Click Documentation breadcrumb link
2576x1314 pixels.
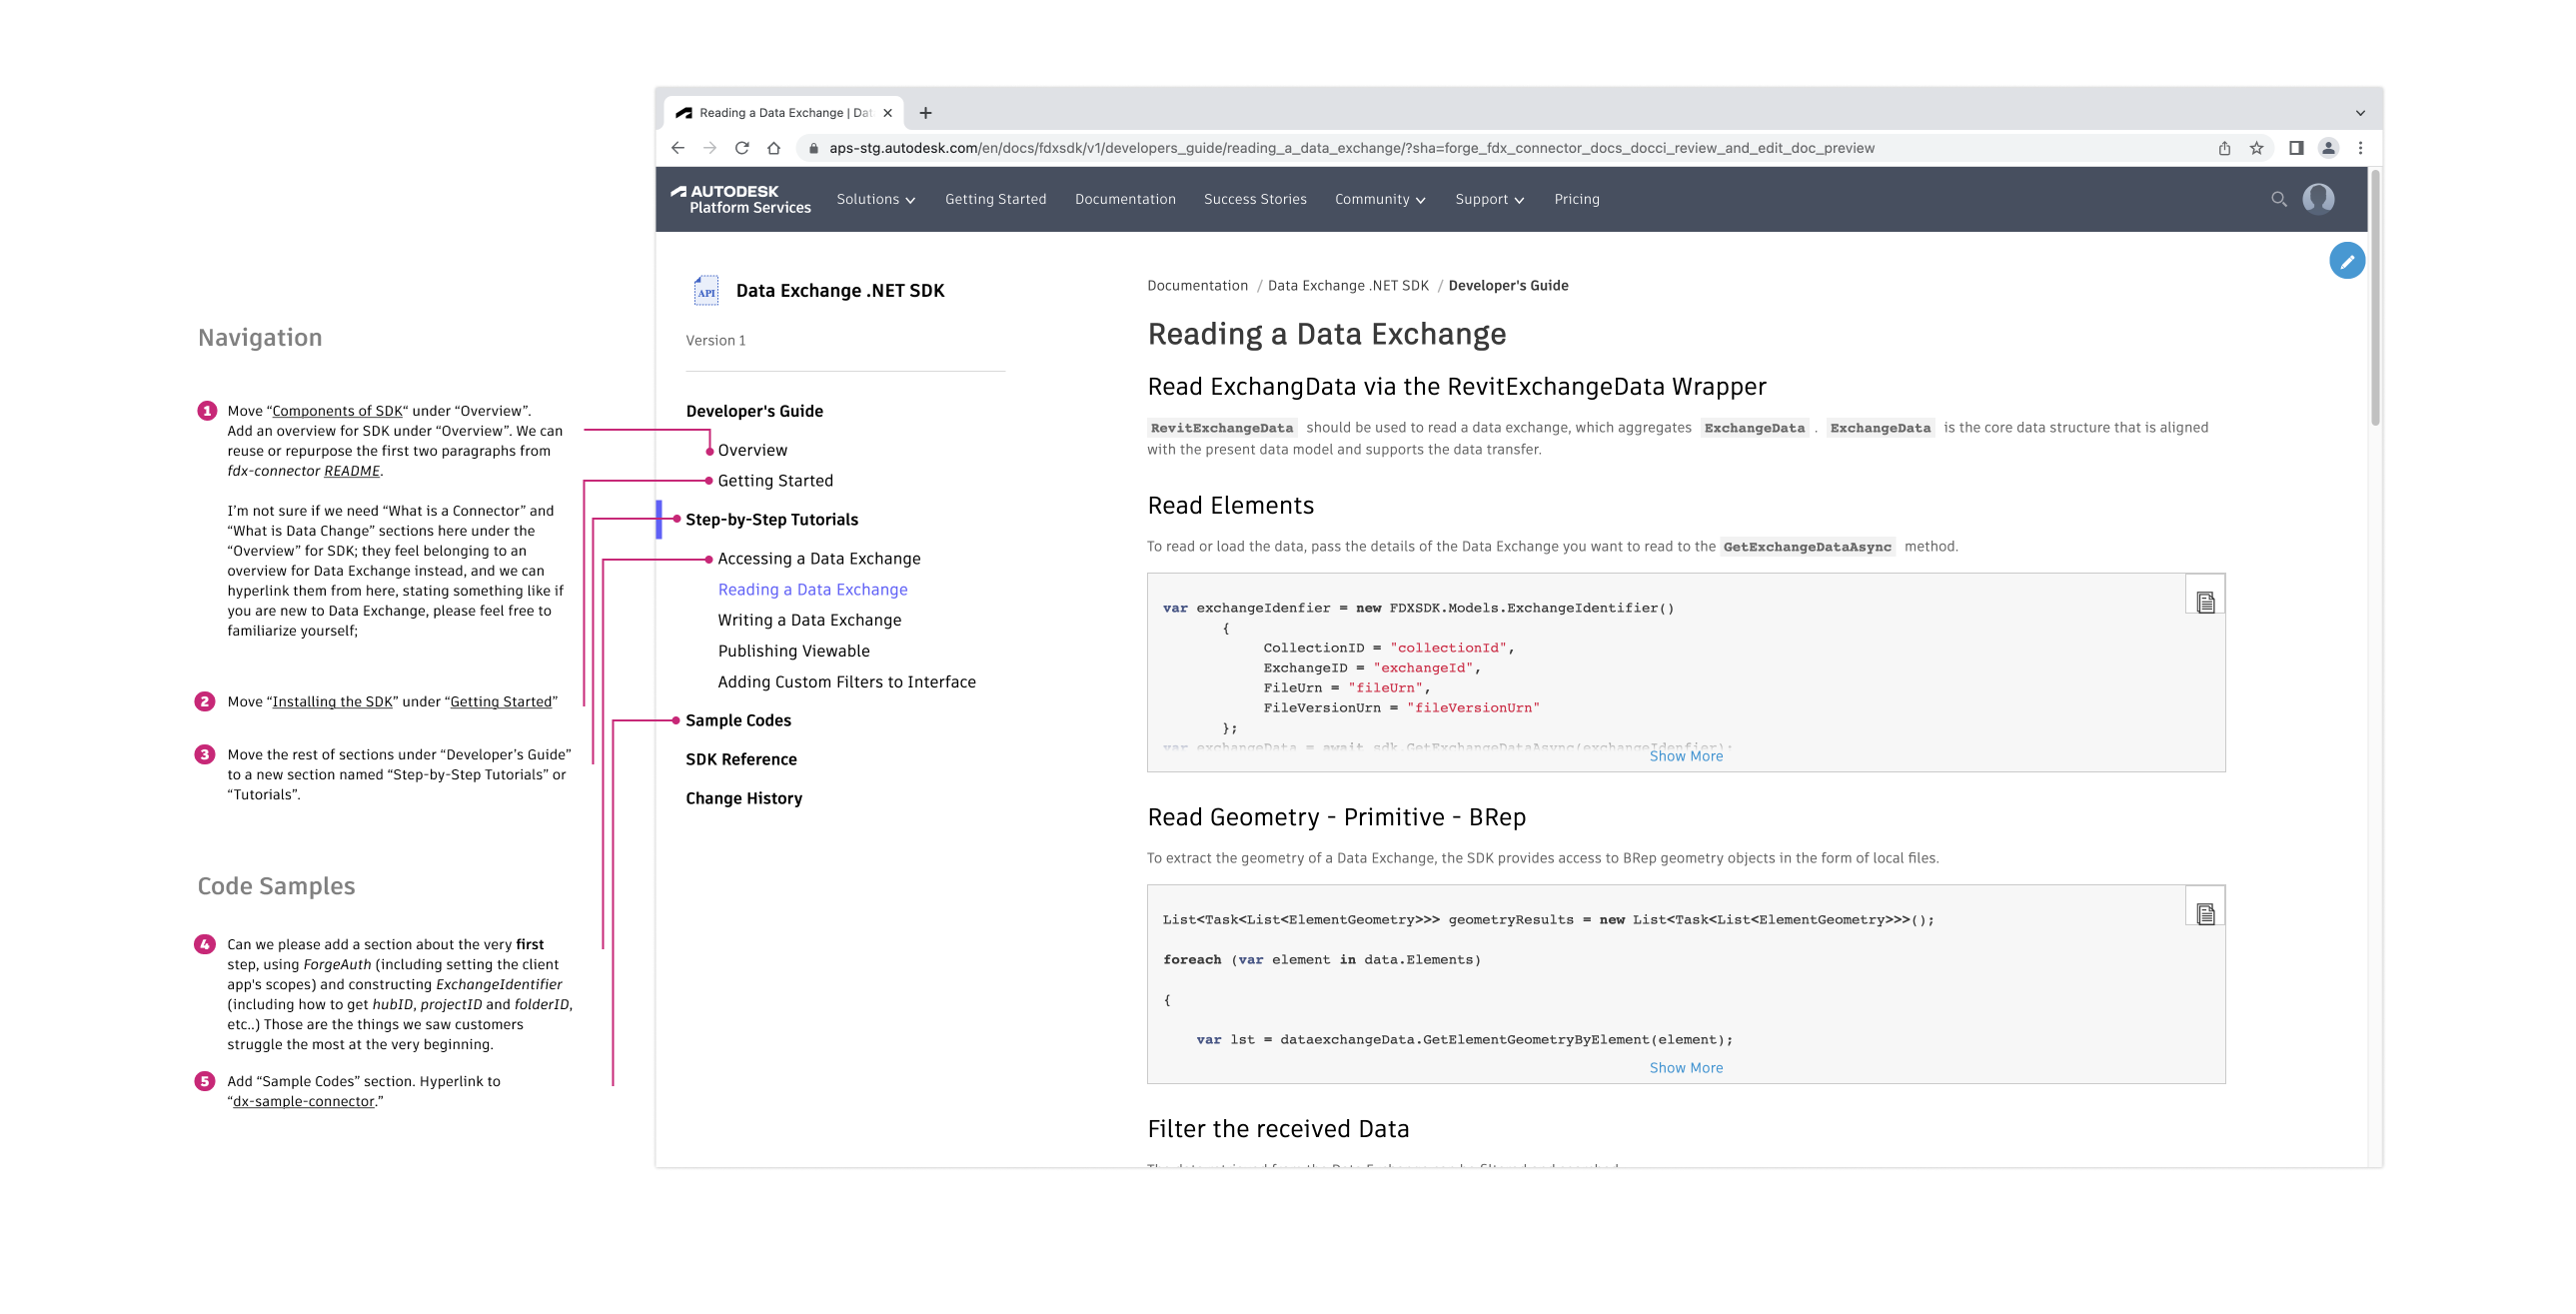(x=1197, y=286)
